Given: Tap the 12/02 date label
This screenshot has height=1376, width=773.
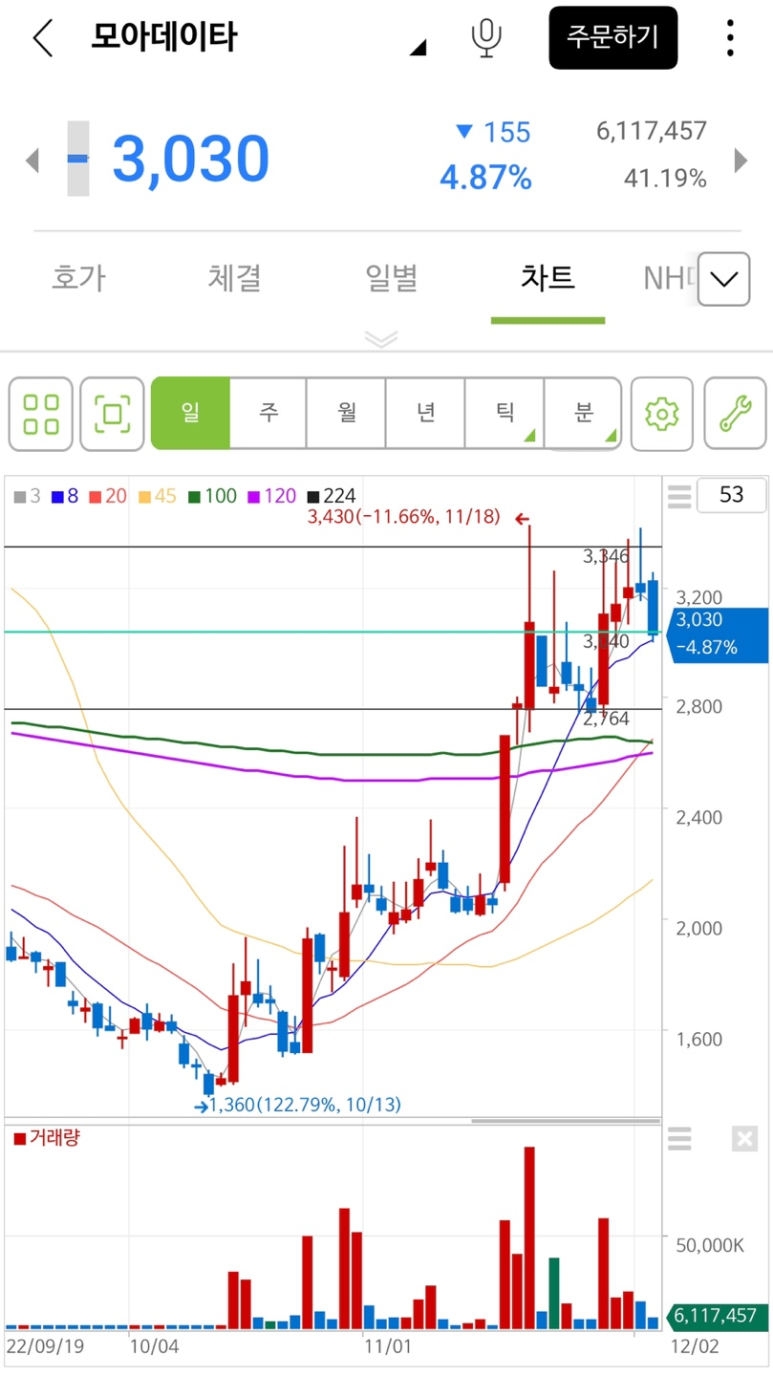Looking at the screenshot, I should coord(694,1346).
